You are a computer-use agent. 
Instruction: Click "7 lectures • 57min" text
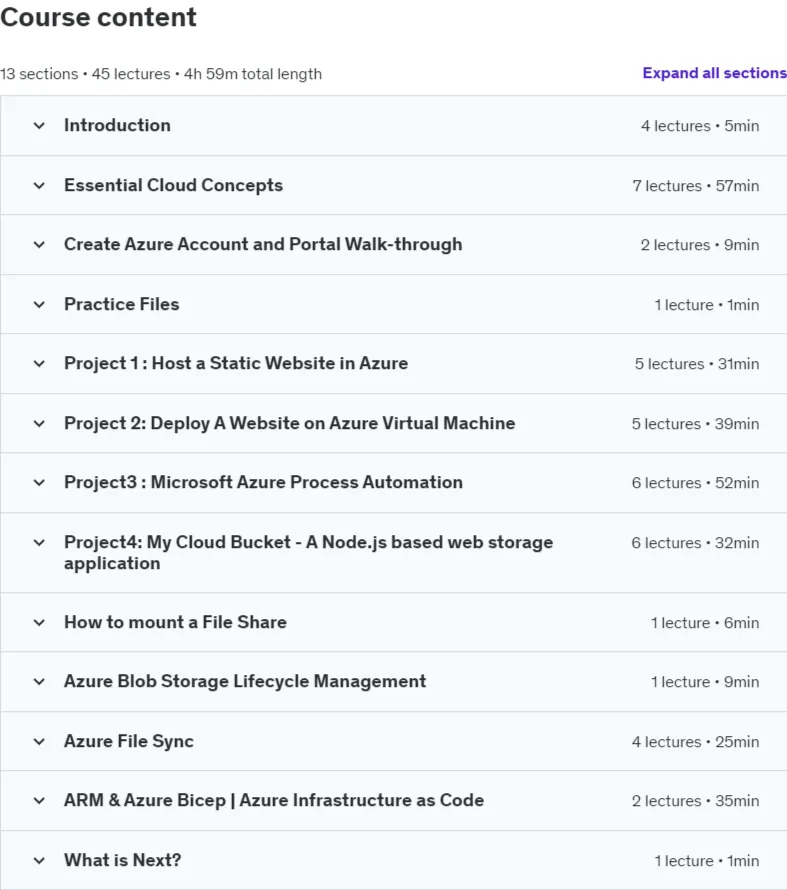pos(696,186)
